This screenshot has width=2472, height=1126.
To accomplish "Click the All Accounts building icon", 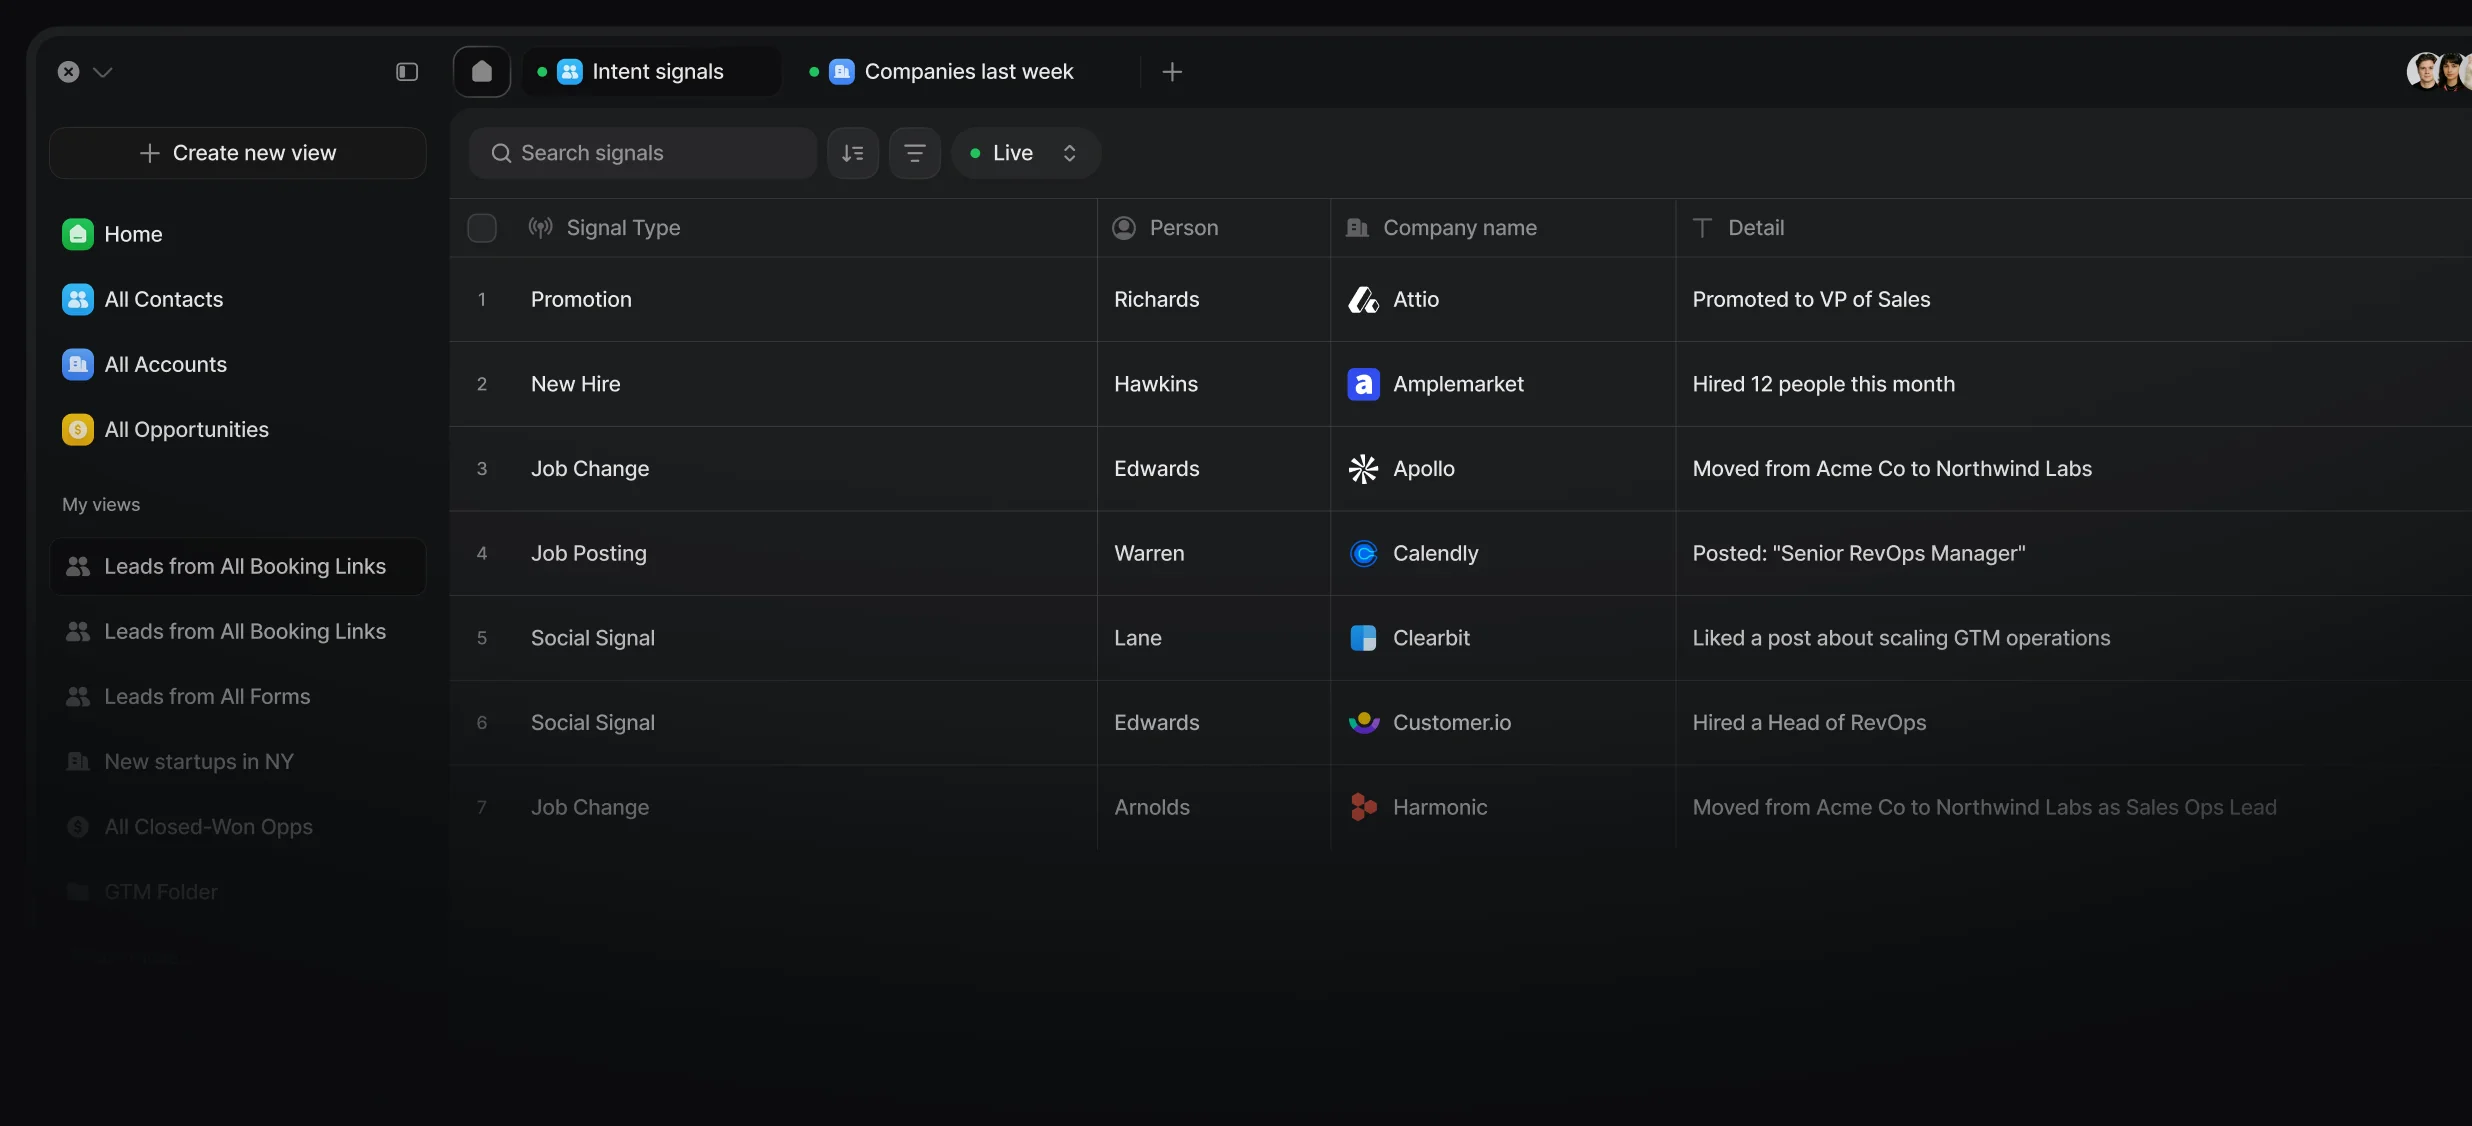I will [78, 364].
